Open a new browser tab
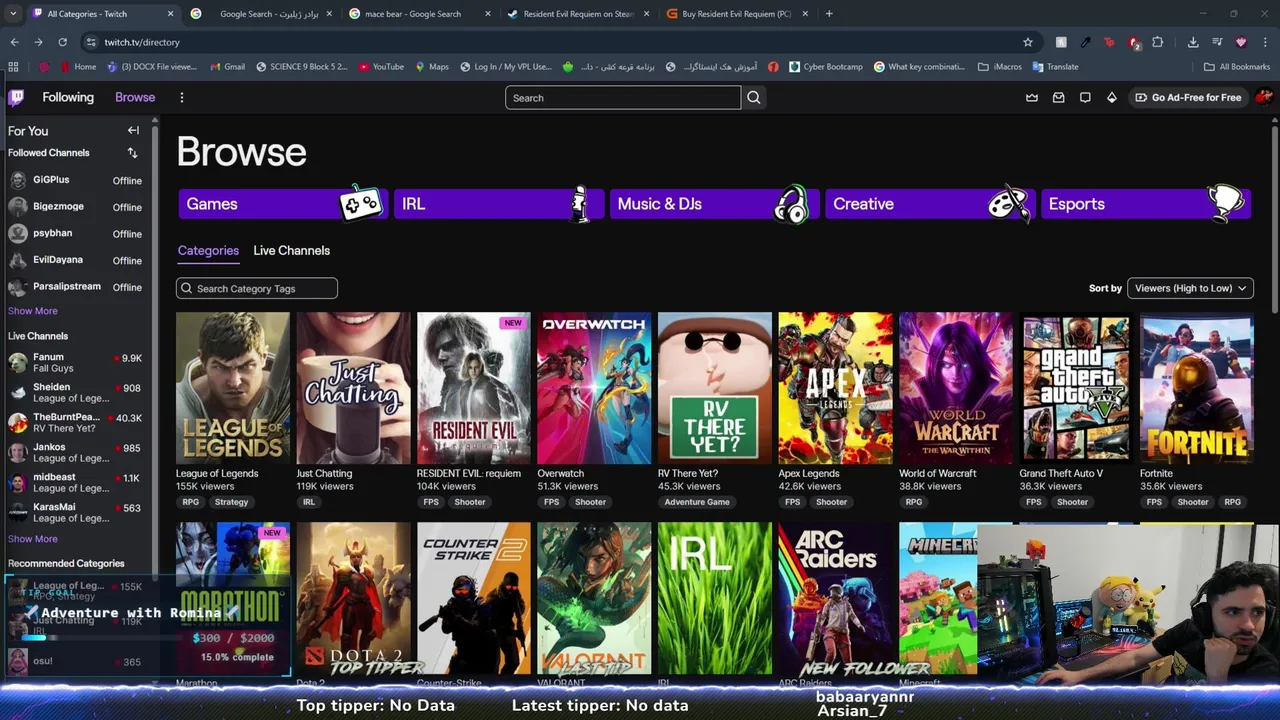Screen dimensions: 1280x720 829,14
